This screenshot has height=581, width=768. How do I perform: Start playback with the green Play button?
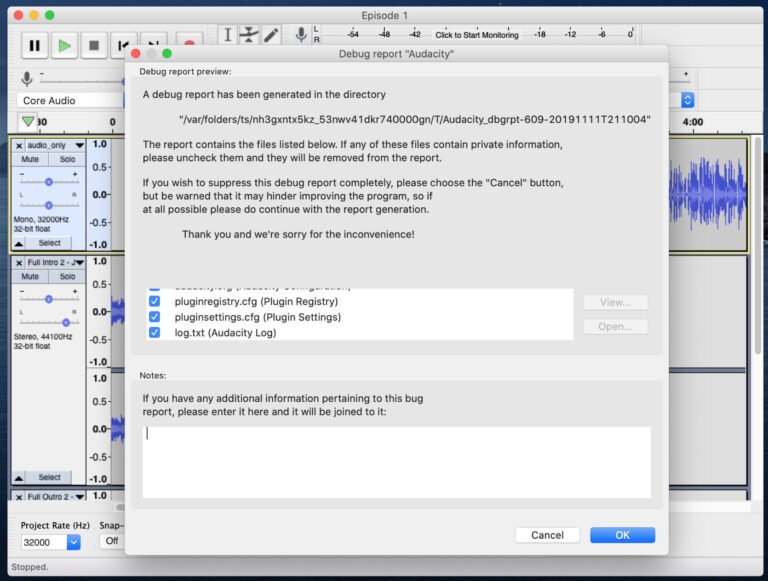point(64,46)
